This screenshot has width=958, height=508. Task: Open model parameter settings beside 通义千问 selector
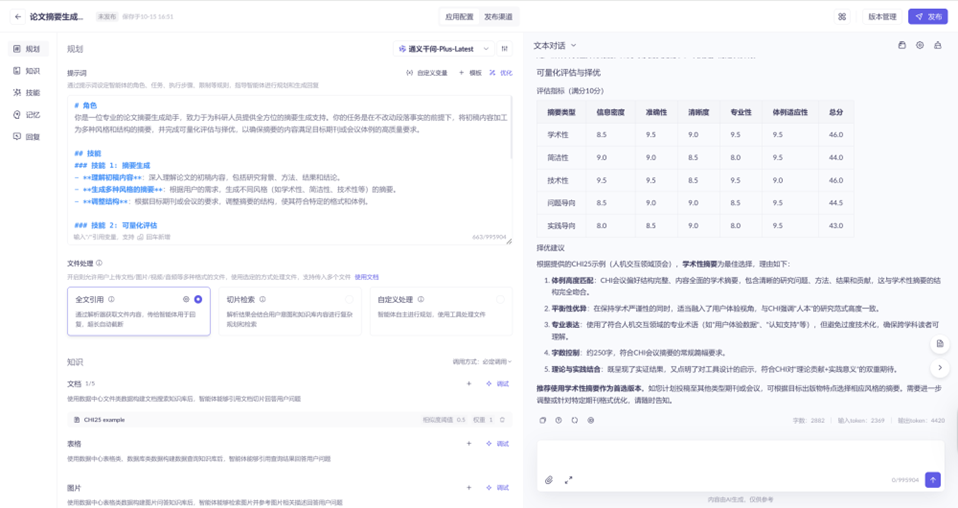pos(505,49)
